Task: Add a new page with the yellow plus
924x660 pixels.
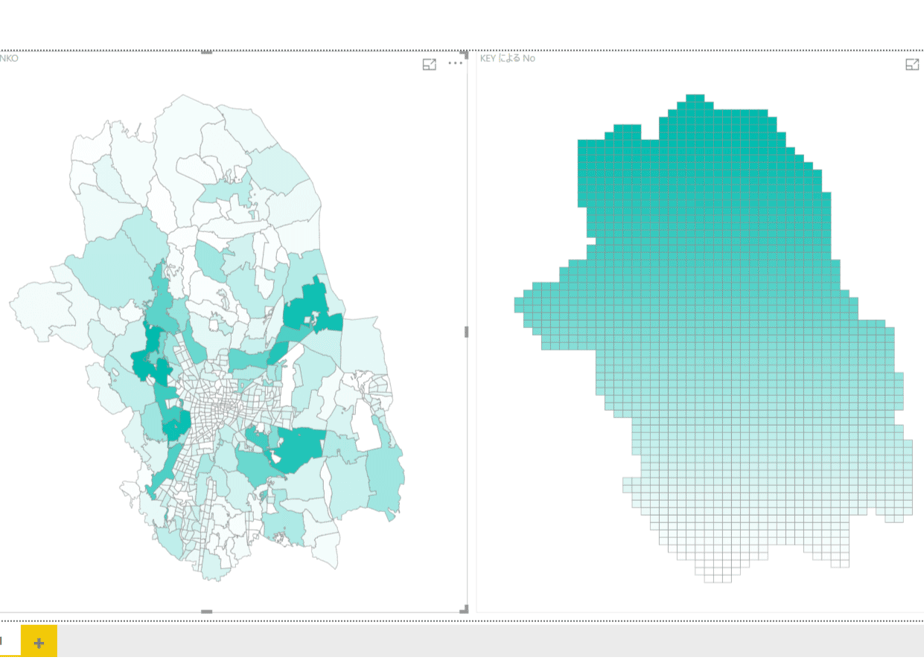Action: click(39, 642)
